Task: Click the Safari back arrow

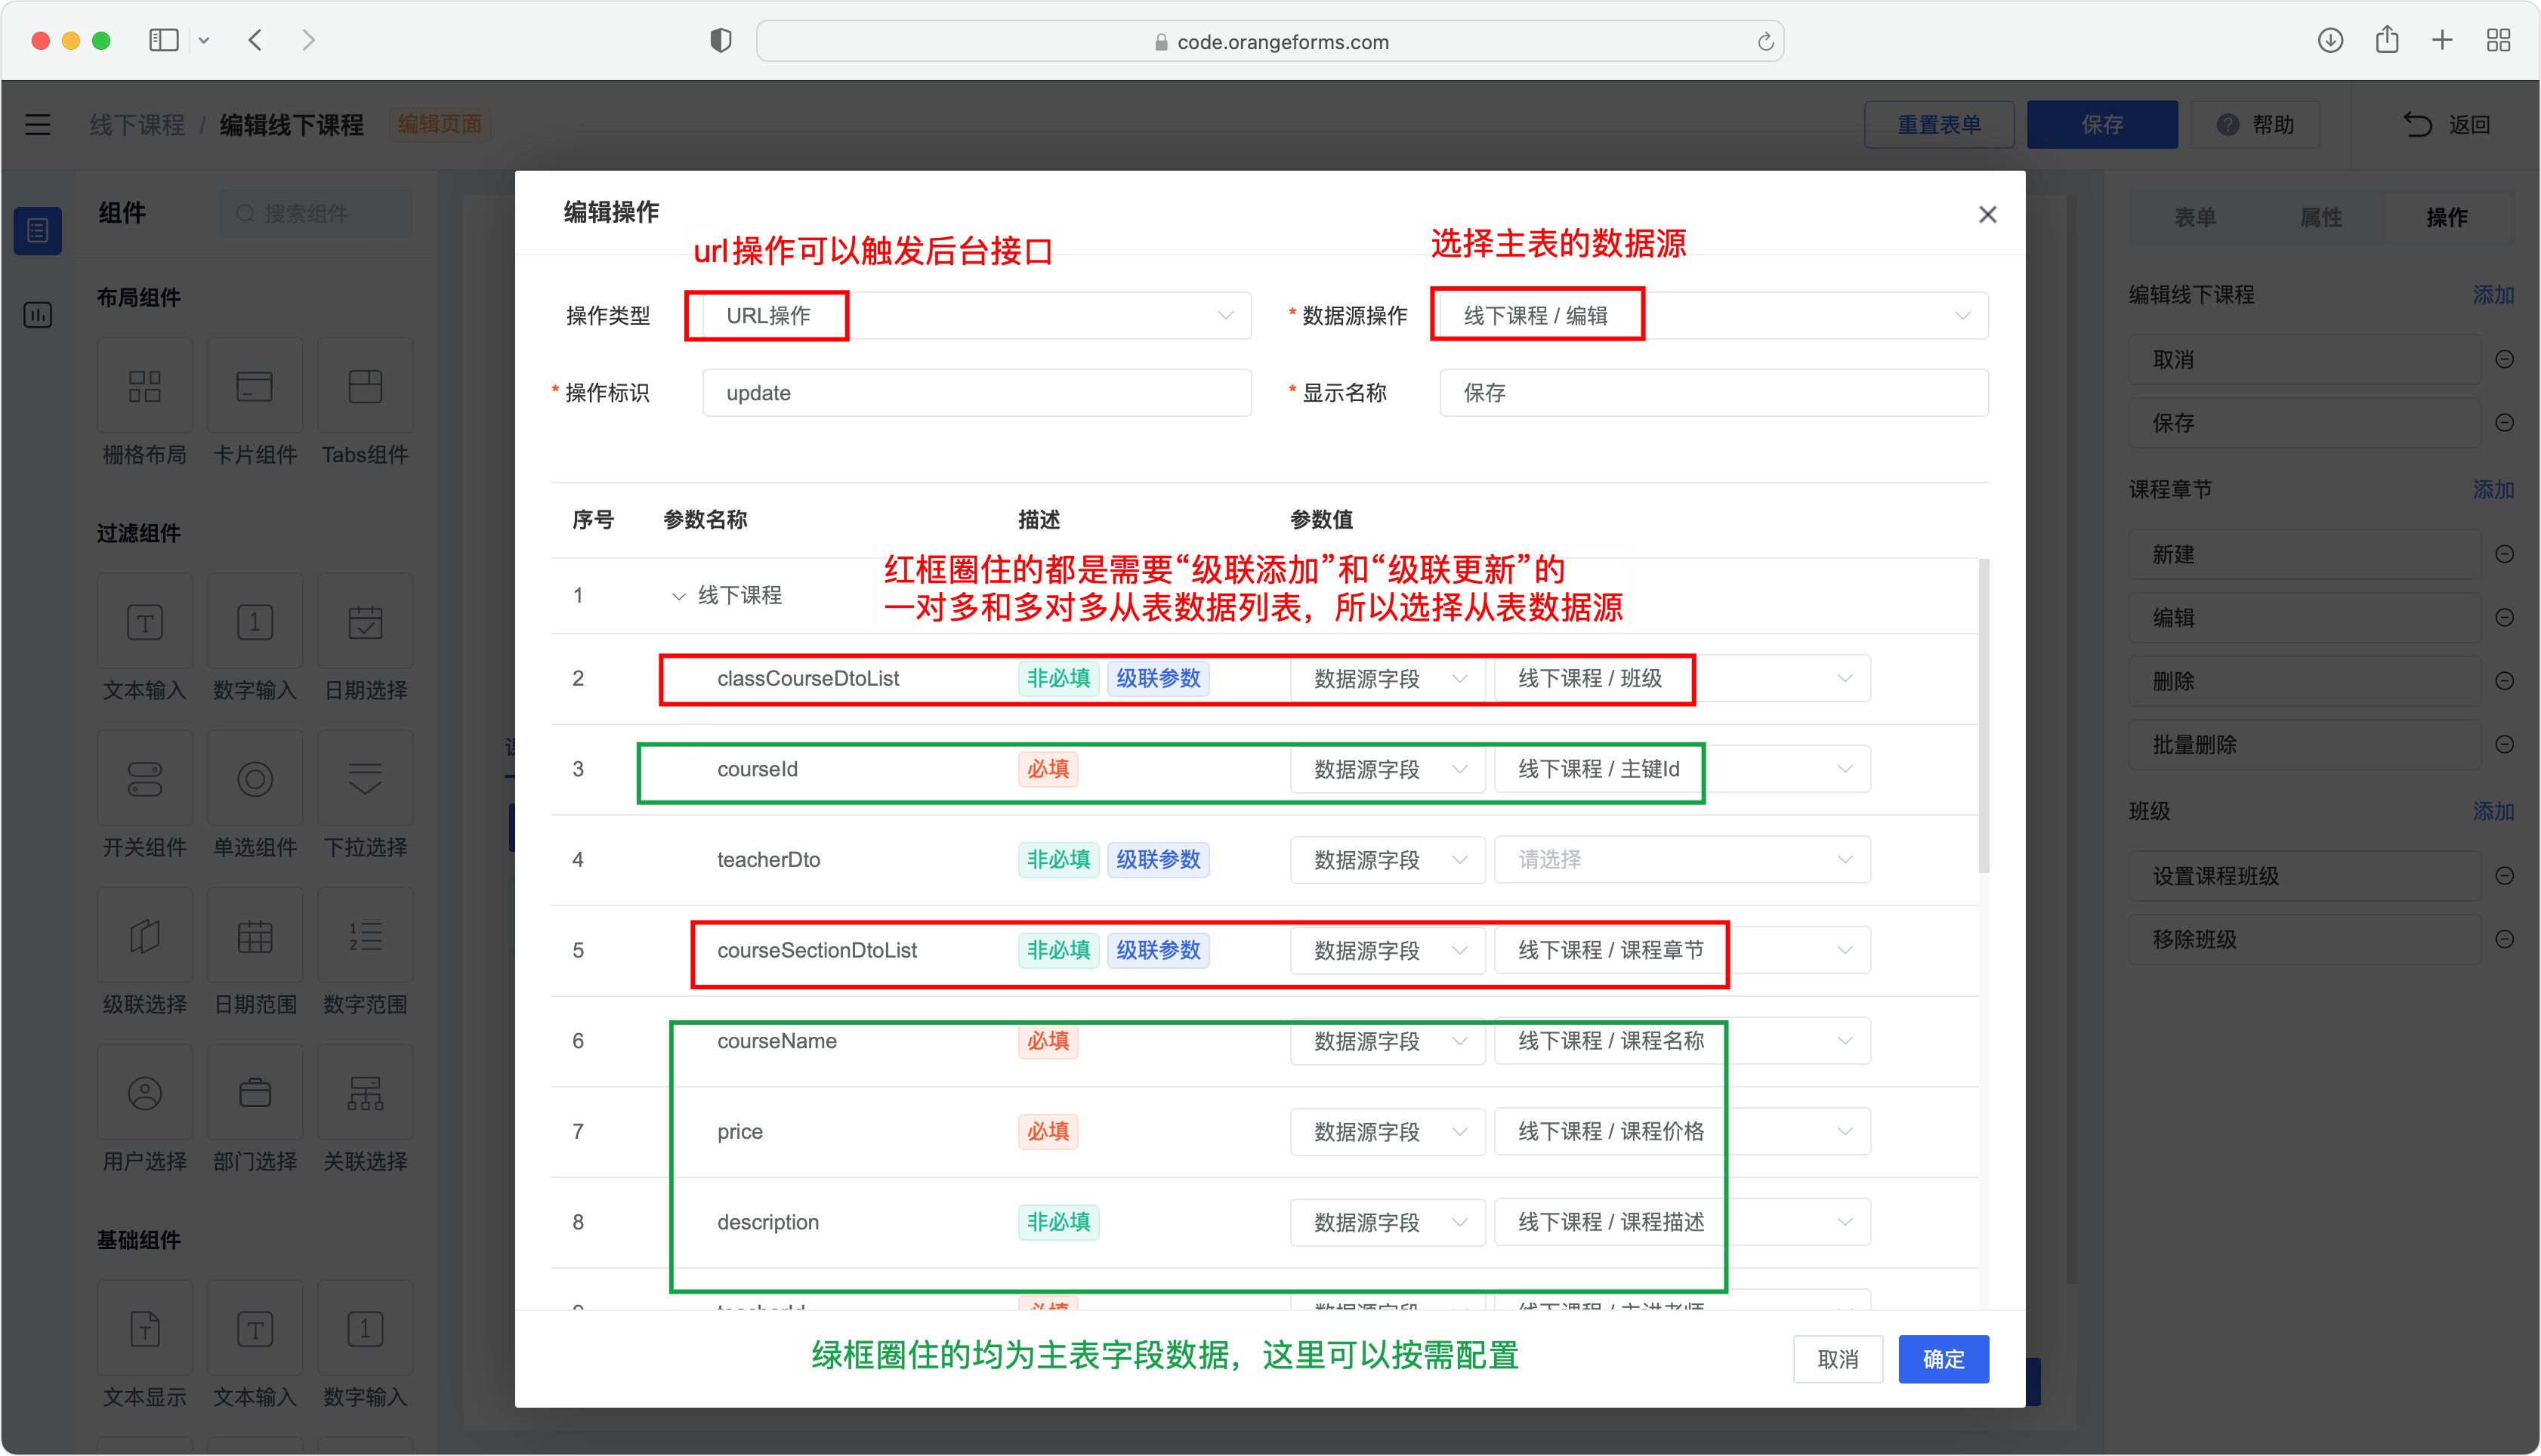Action: [255, 41]
